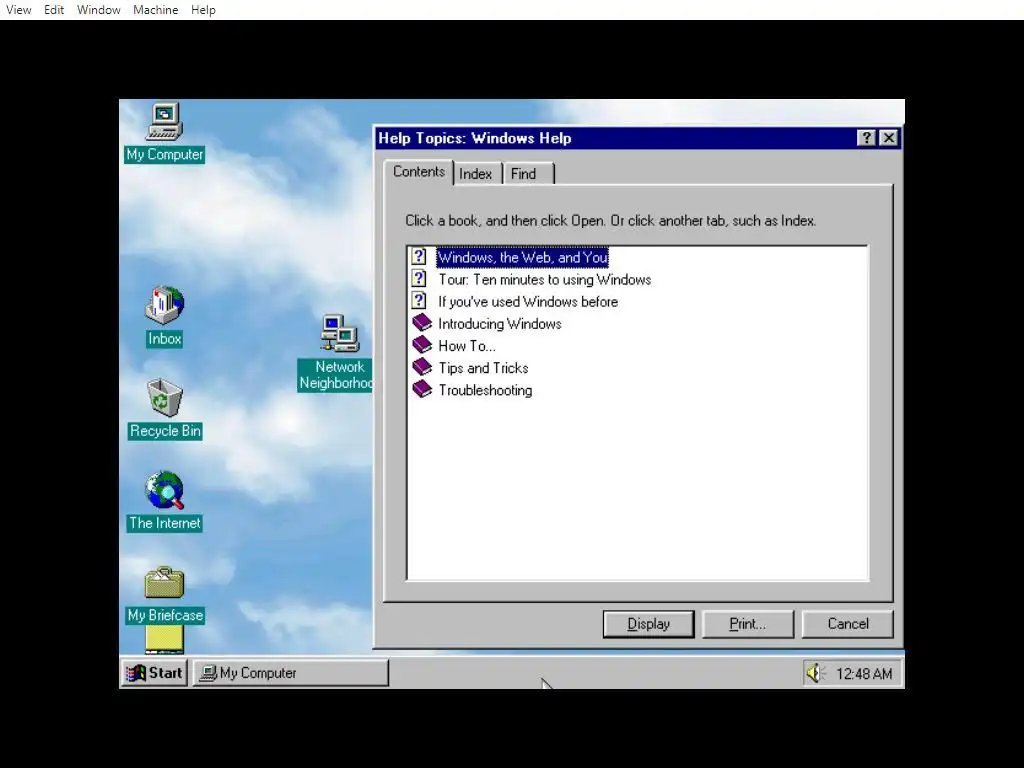Open the Start menu
This screenshot has width=1024, height=768.
pos(155,673)
